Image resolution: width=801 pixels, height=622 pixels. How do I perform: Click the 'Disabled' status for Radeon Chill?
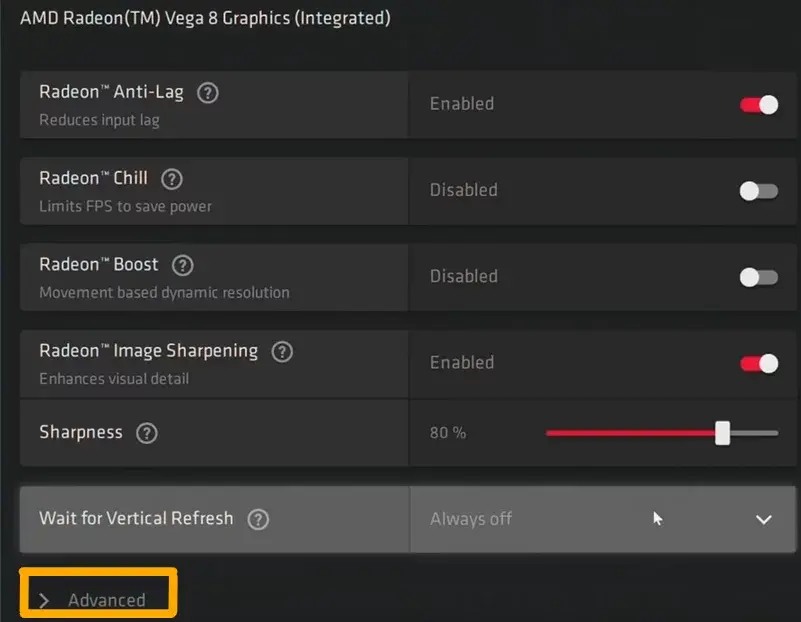tap(464, 190)
